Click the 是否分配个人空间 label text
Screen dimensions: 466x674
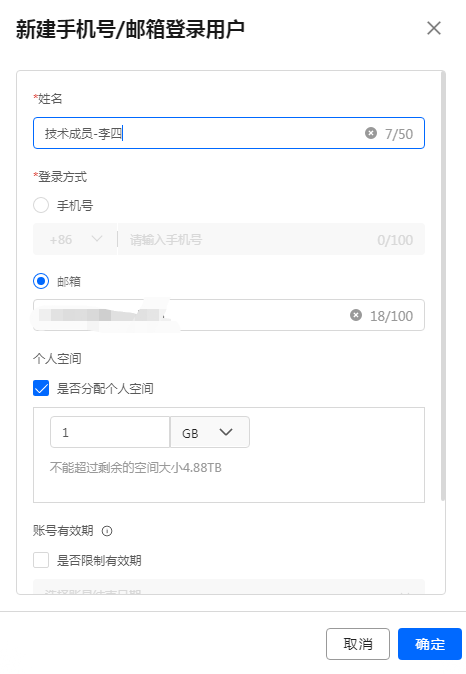pyautogui.click(x=105, y=389)
